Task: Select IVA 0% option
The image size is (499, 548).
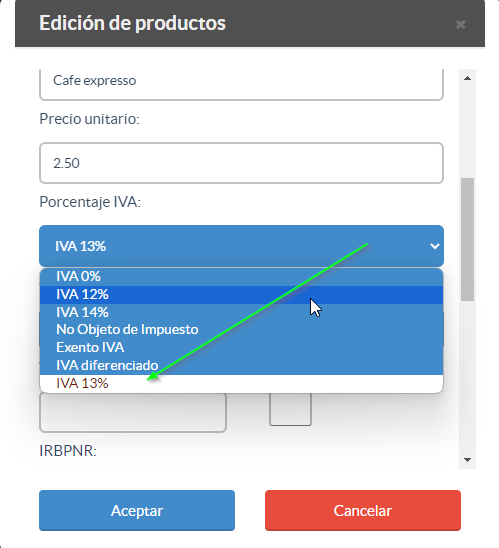Action: (241, 277)
